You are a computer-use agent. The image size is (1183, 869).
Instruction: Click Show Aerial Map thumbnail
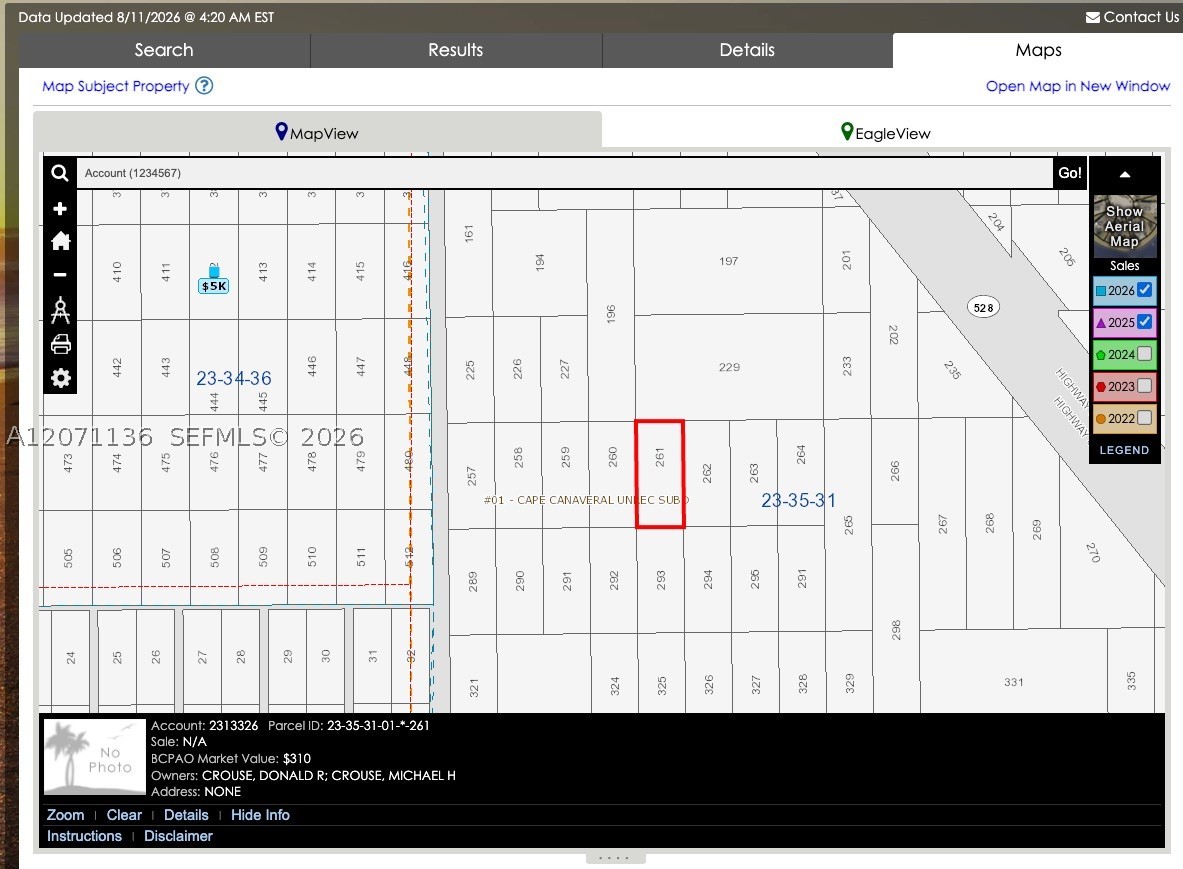pos(1124,226)
